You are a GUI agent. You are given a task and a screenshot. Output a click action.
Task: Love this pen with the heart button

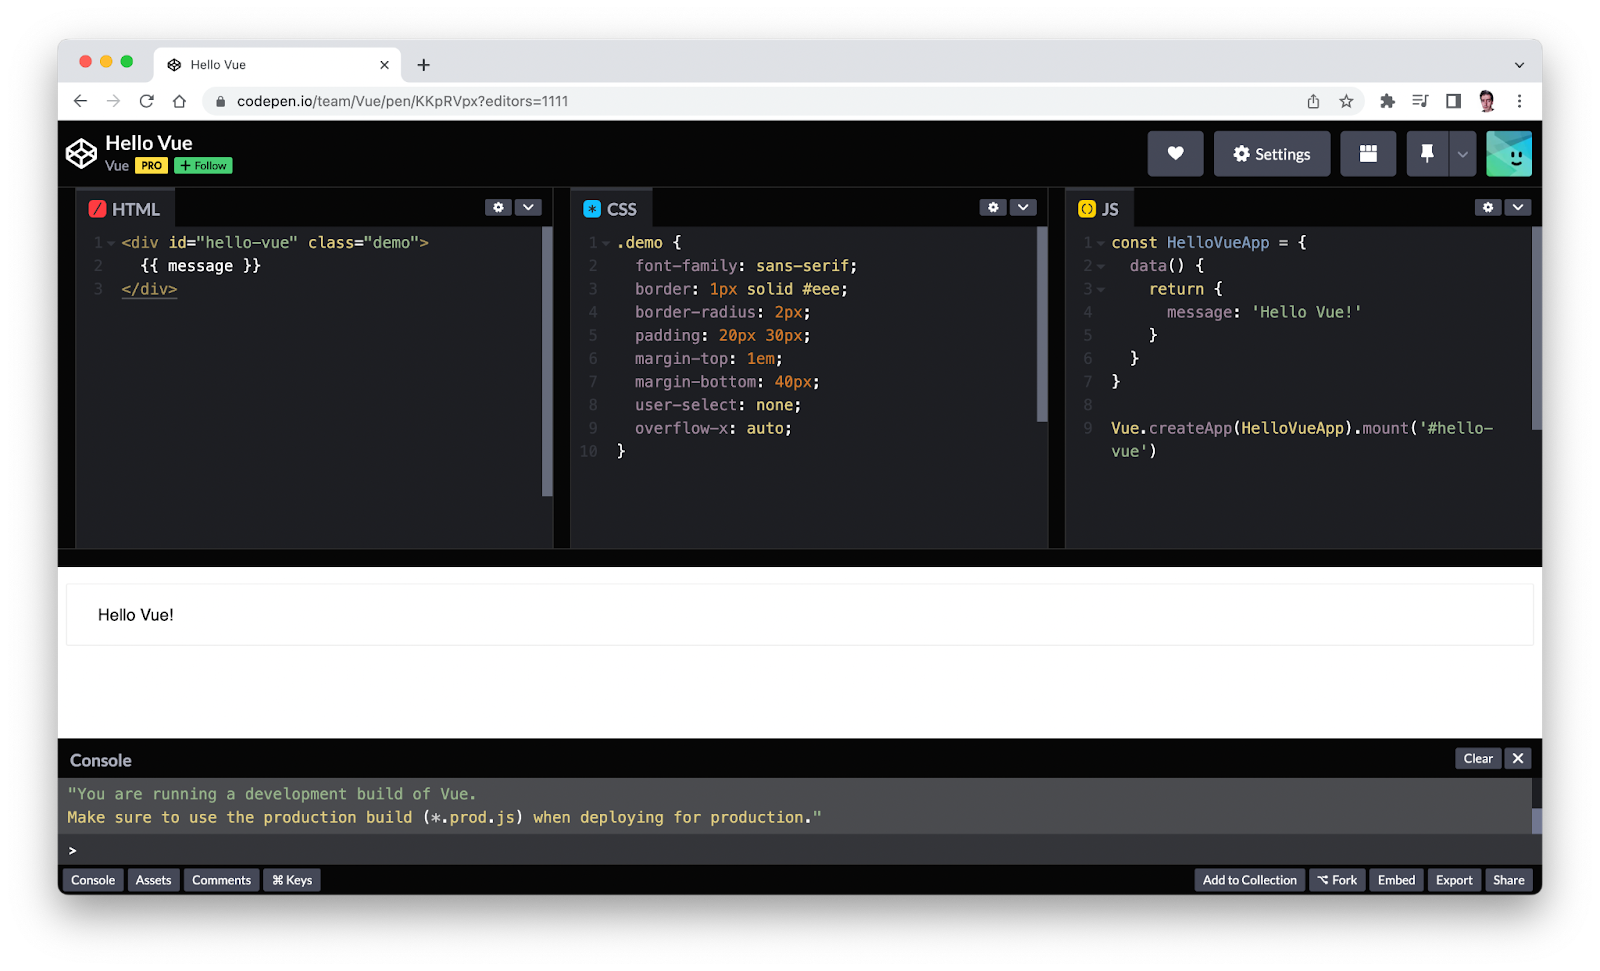[1175, 154]
